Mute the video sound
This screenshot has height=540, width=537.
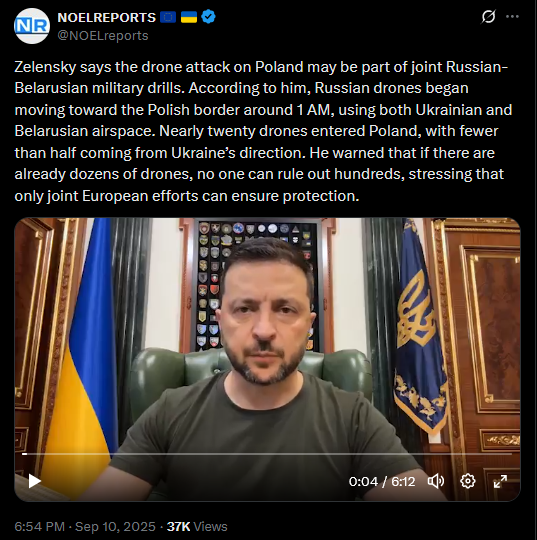pyautogui.click(x=436, y=481)
